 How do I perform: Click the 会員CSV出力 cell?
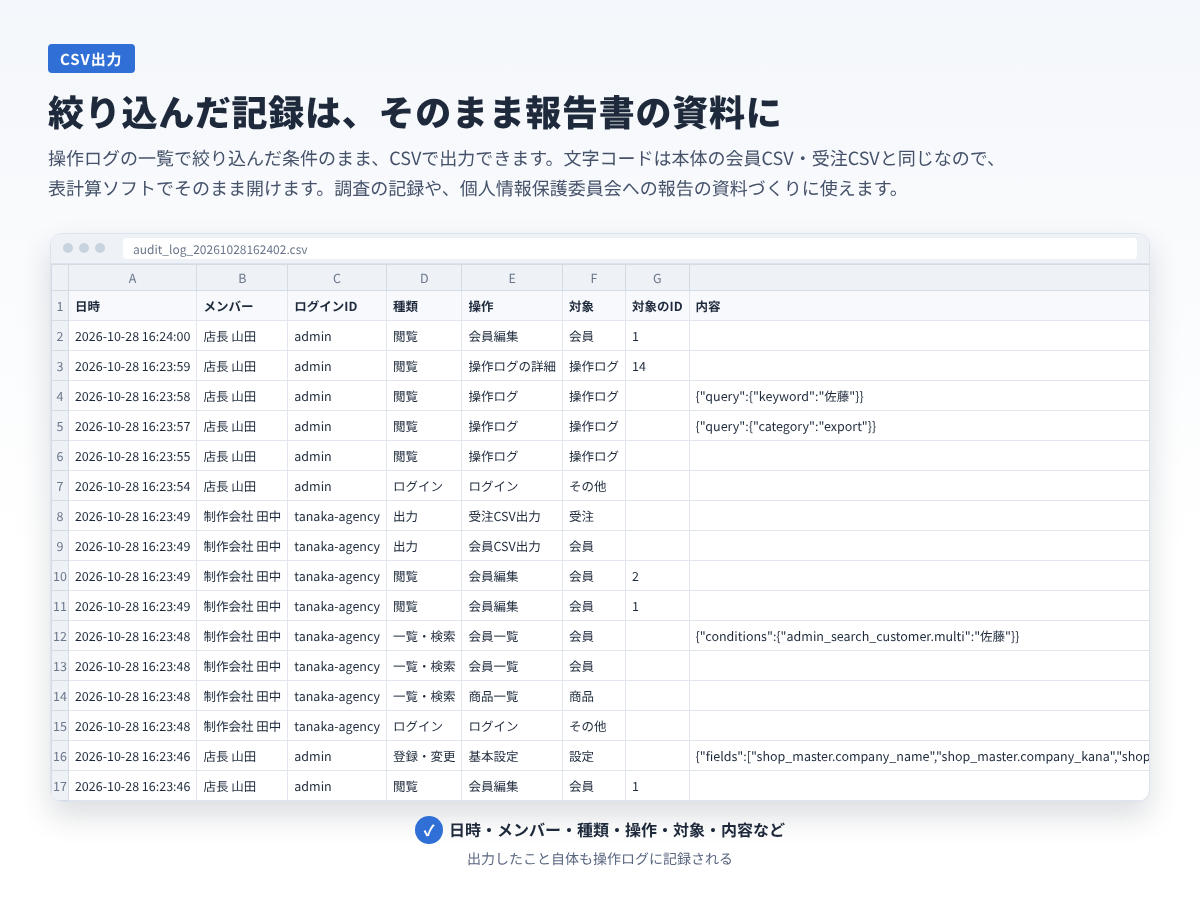coord(512,546)
